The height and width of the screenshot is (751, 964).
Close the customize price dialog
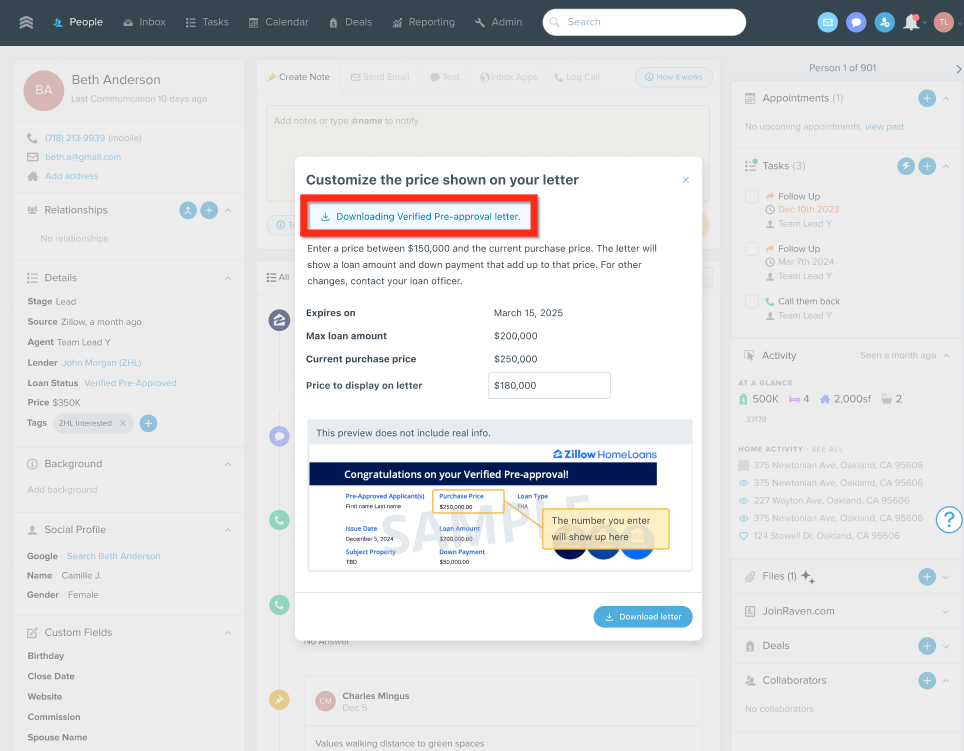pyautogui.click(x=686, y=180)
